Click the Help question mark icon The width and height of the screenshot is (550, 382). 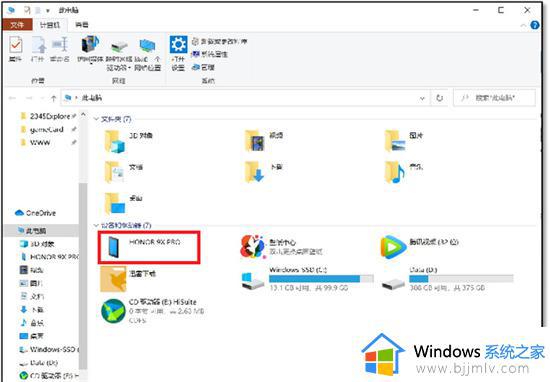(535, 25)
